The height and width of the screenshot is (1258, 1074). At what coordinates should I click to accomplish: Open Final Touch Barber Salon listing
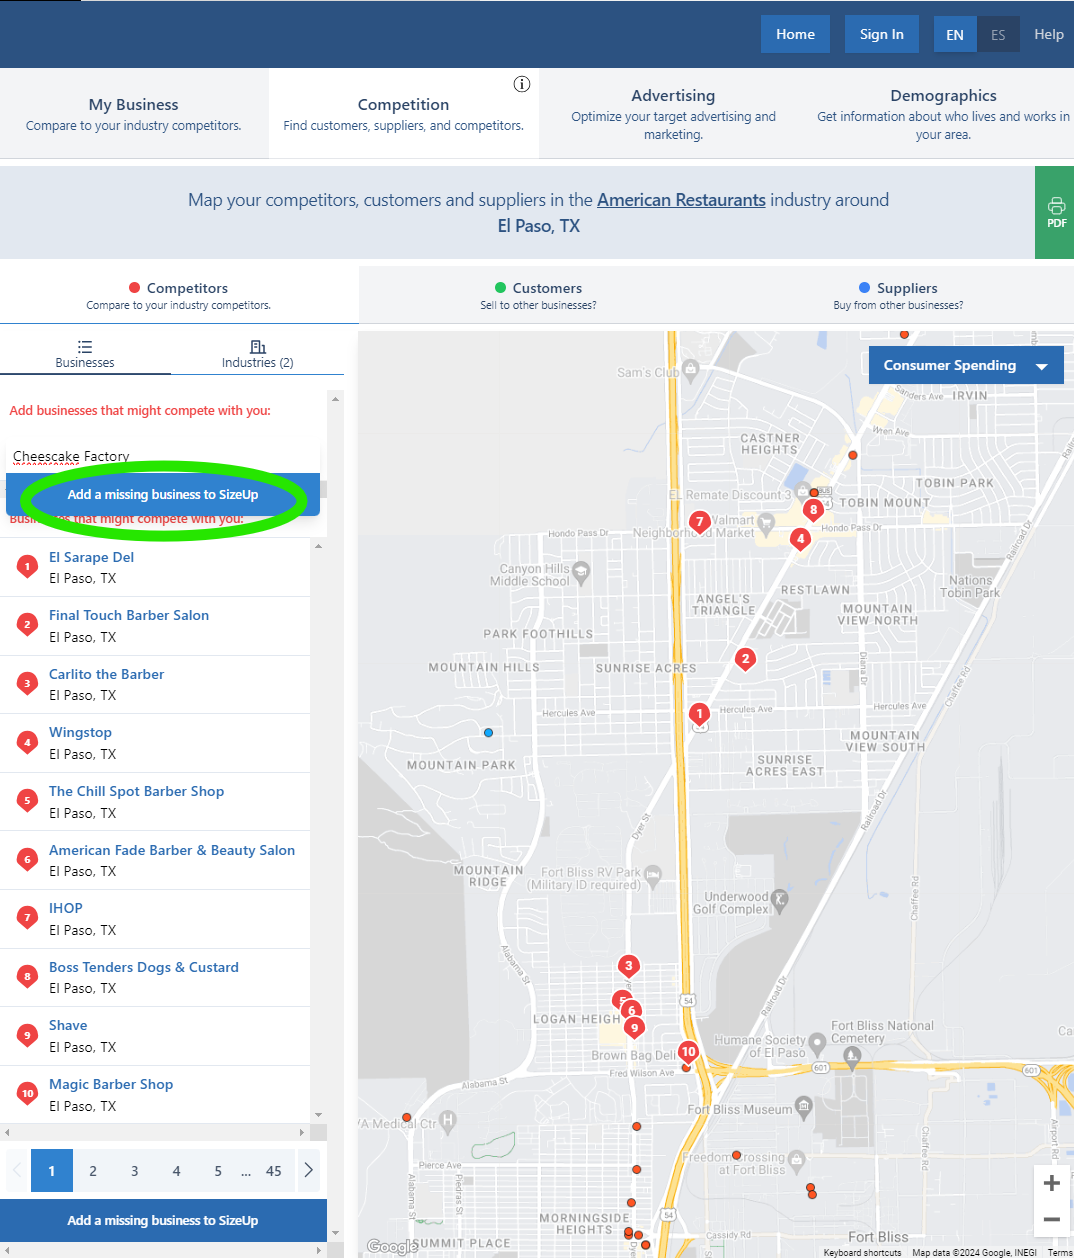pos(129,616)
